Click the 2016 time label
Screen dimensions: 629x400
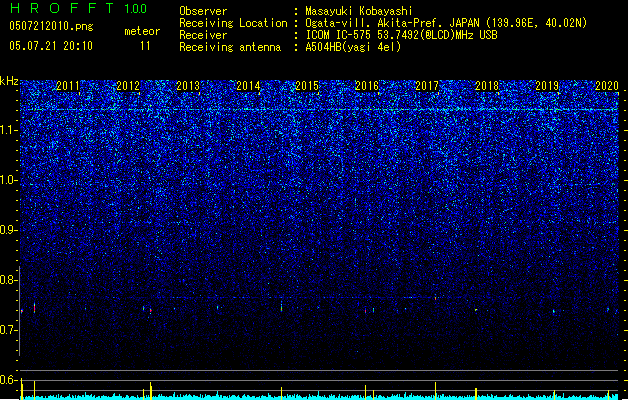tap(367, 85)
